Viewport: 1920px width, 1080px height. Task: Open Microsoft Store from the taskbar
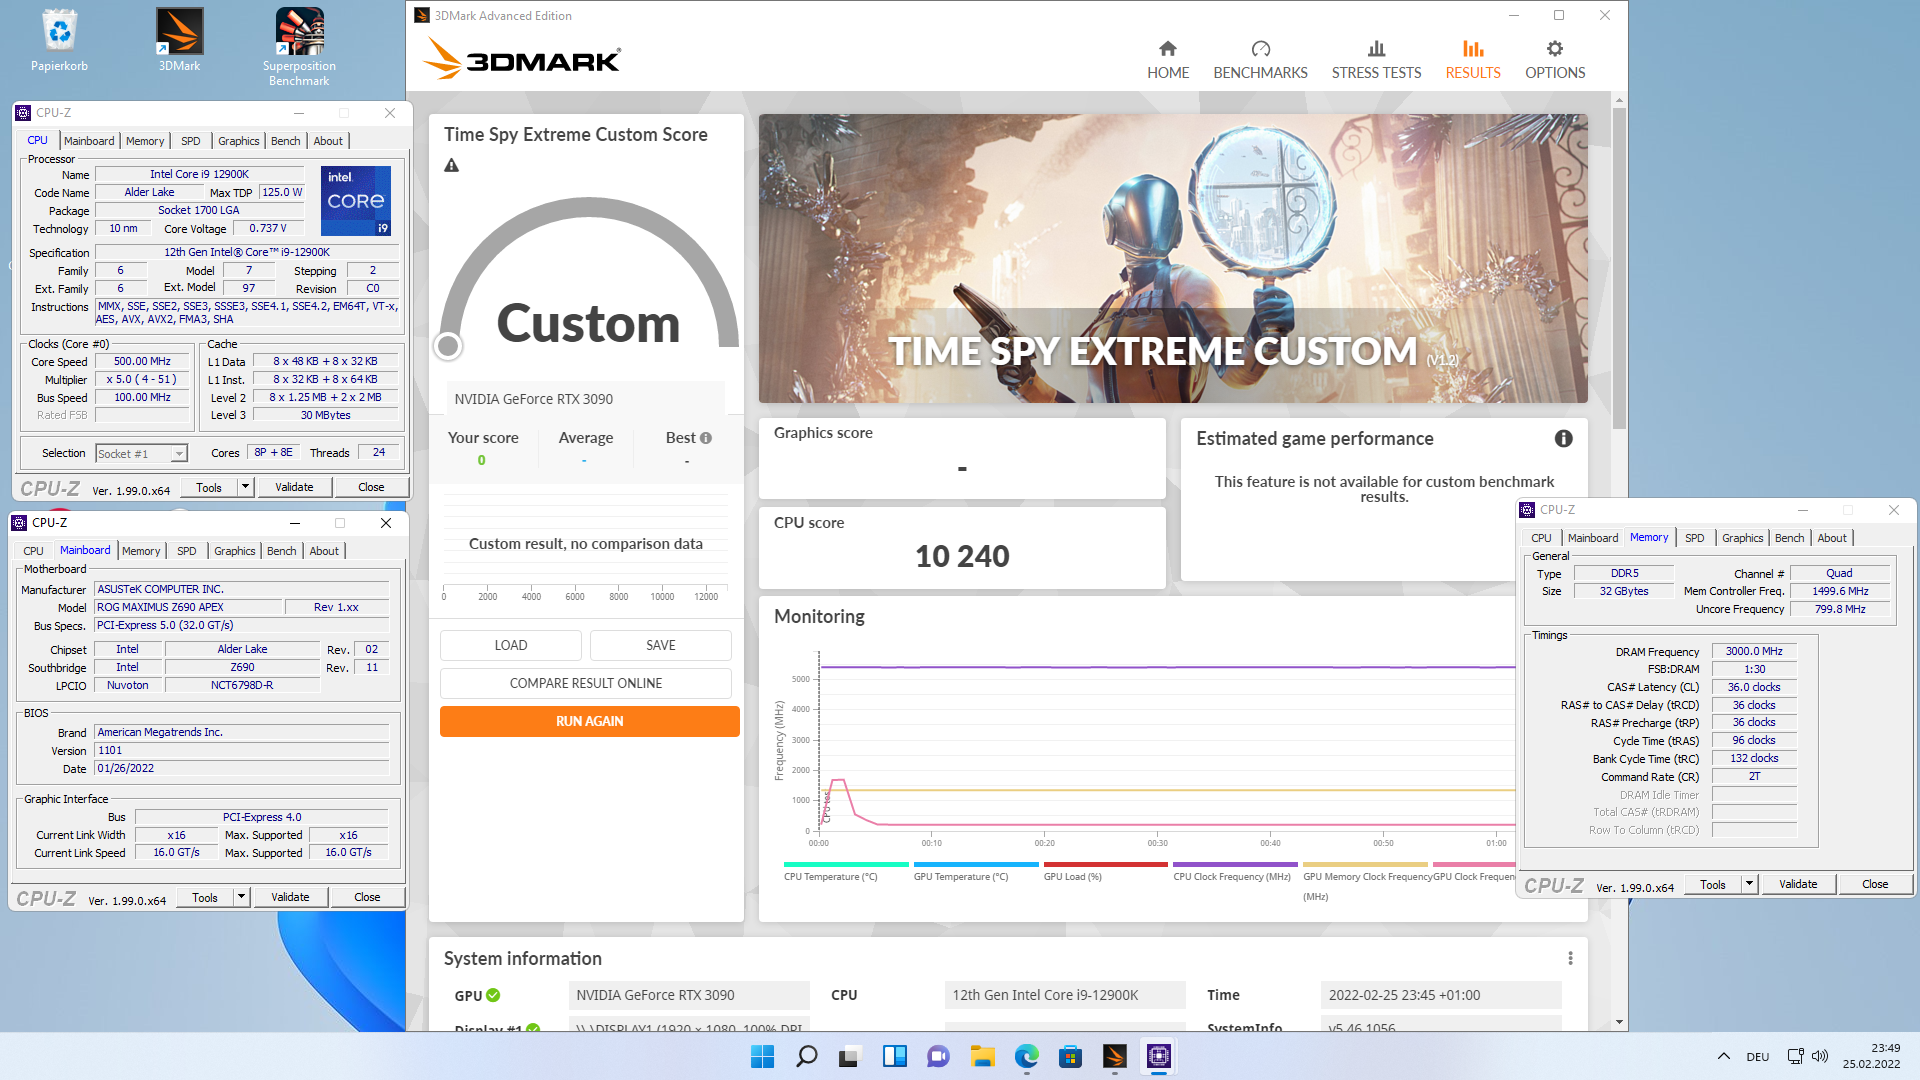[x=1070, y=1056]
